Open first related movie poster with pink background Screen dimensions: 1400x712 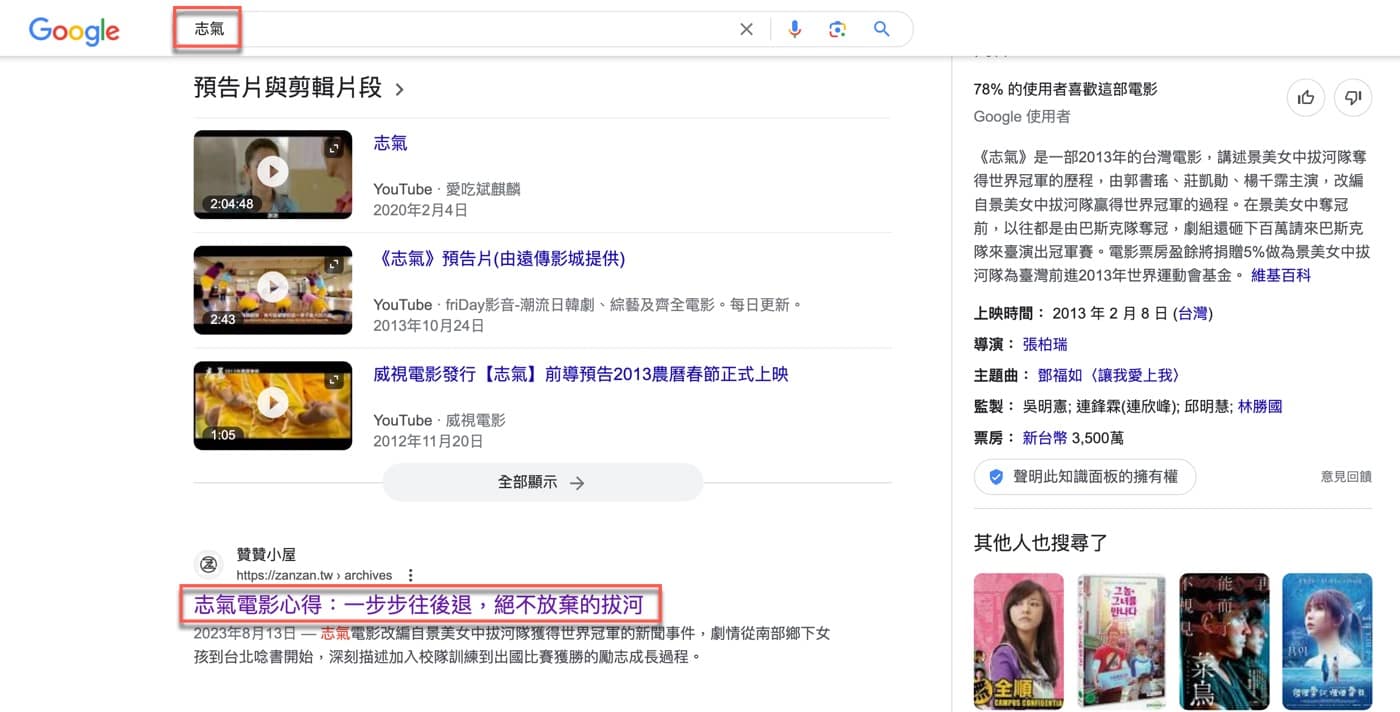click(1019, 641)
